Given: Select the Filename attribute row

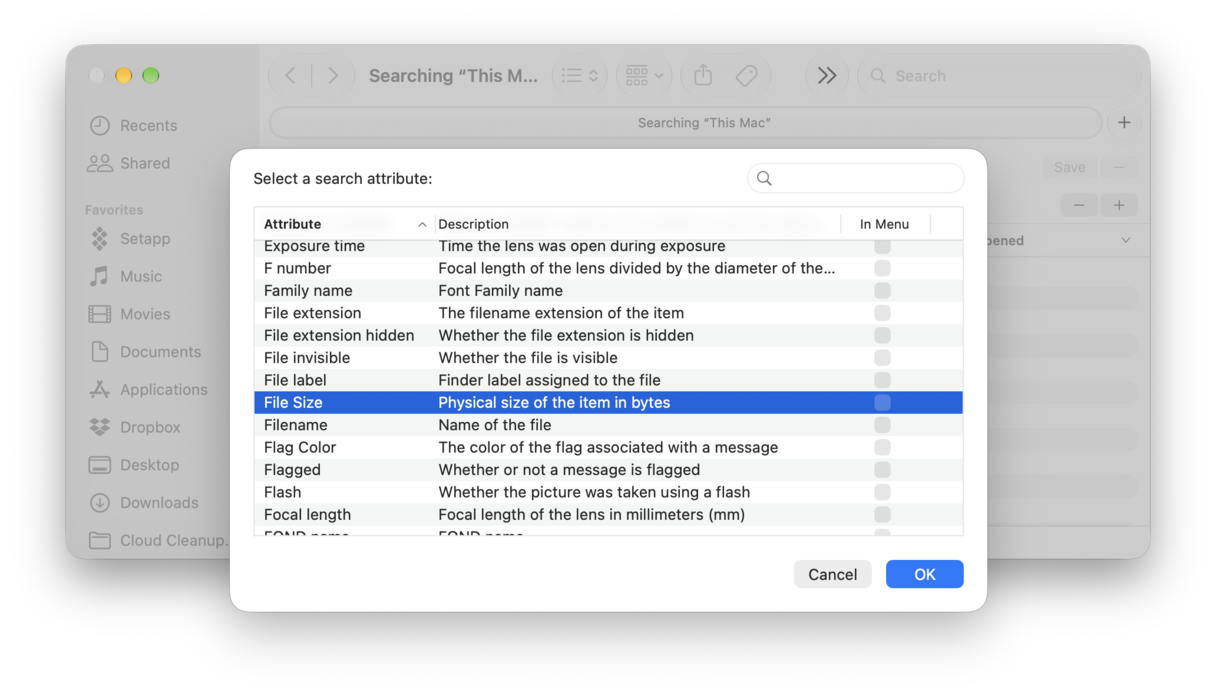Looking at the screenshot, I should 608,425.
